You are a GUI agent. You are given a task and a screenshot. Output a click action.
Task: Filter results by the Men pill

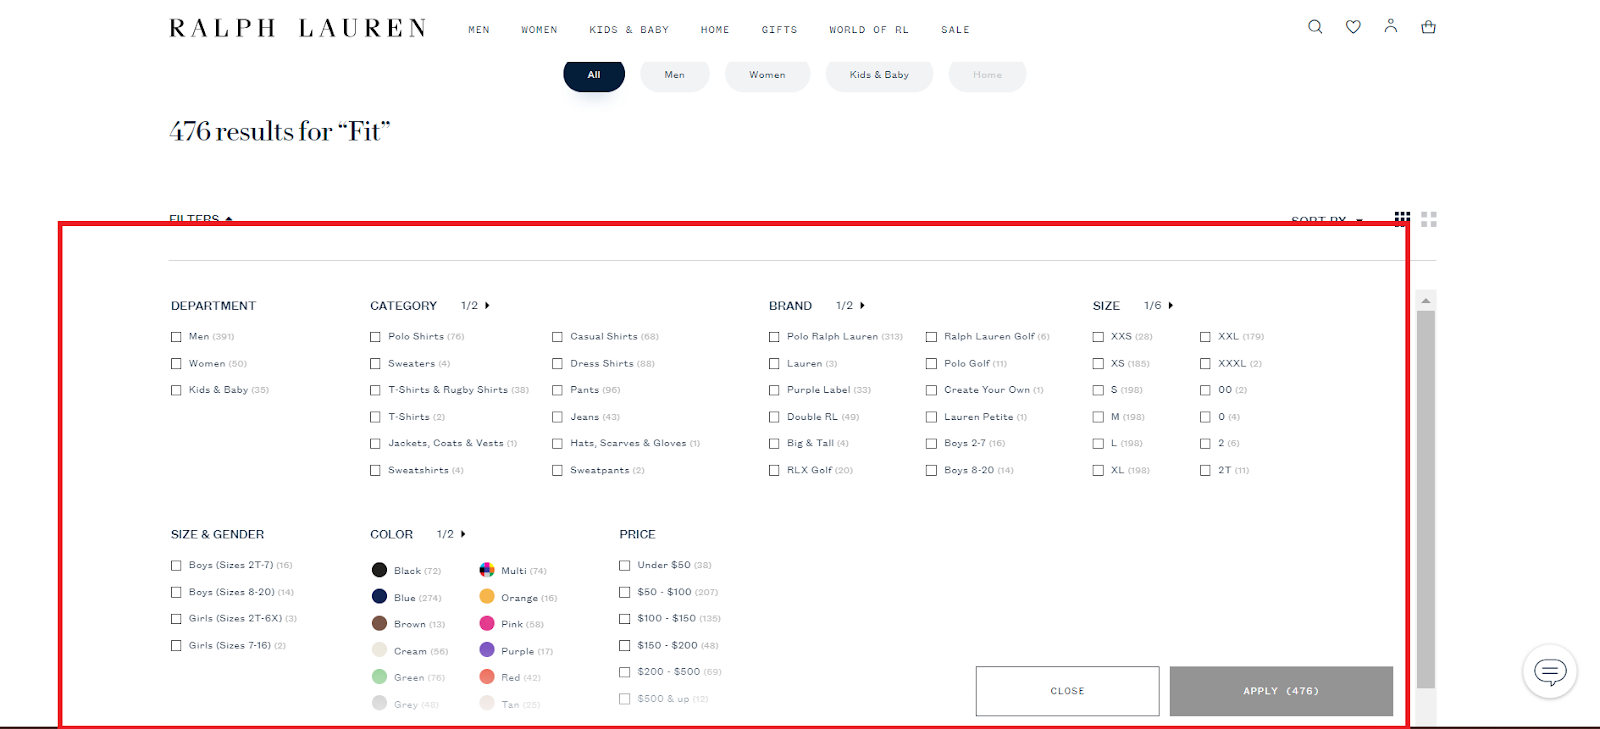point(675,75)
